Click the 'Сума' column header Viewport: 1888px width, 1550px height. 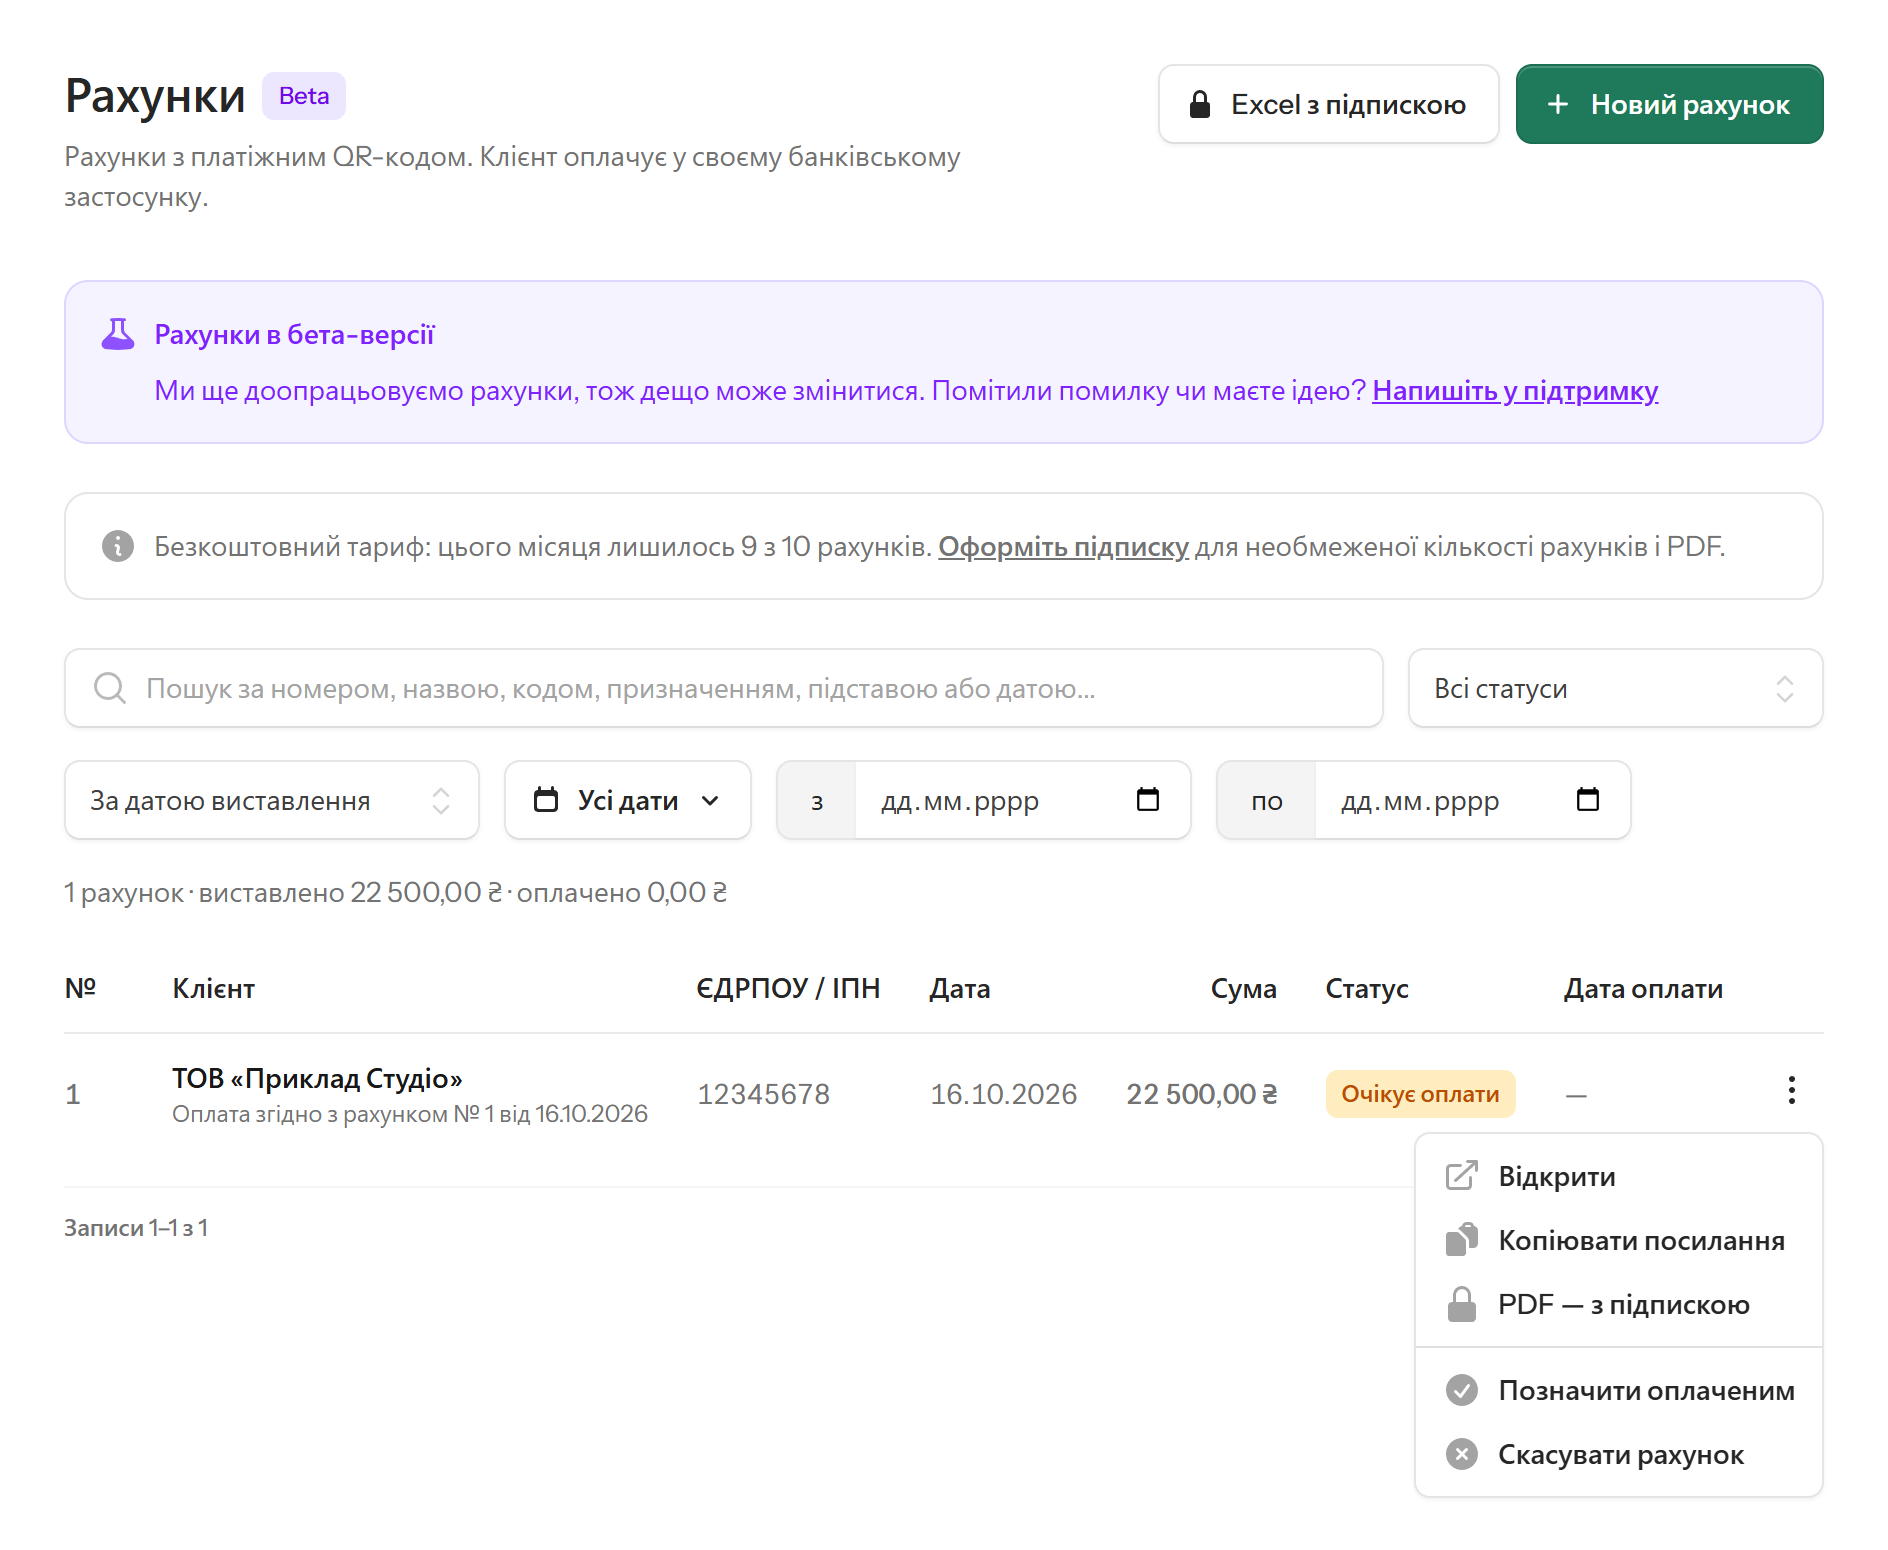click(1244, 988)
